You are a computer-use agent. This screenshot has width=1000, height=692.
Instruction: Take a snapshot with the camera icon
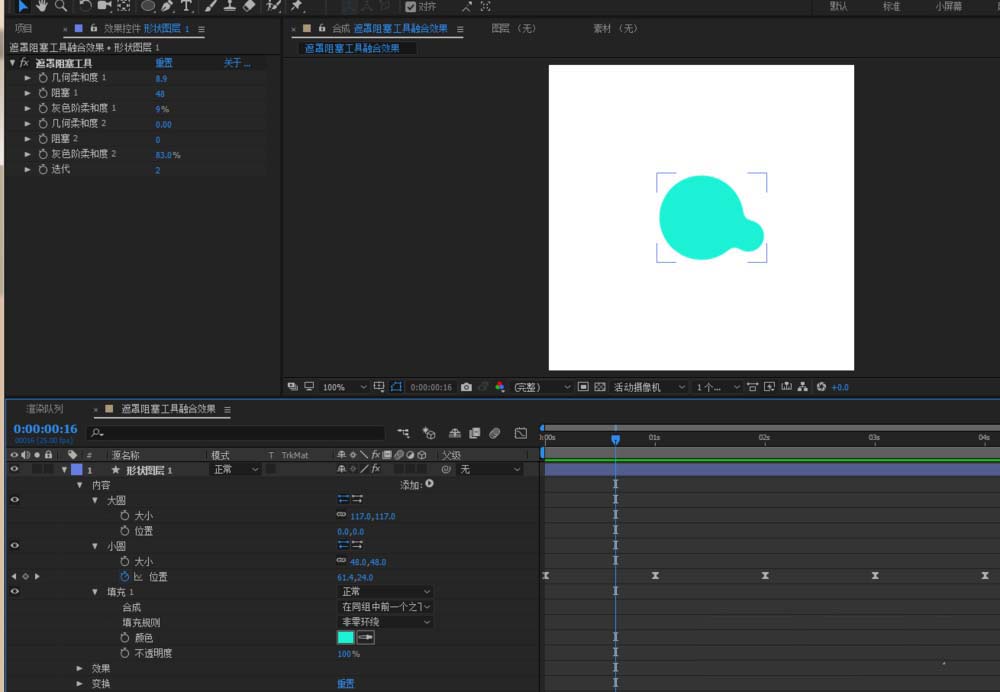[x=466, y=387]
